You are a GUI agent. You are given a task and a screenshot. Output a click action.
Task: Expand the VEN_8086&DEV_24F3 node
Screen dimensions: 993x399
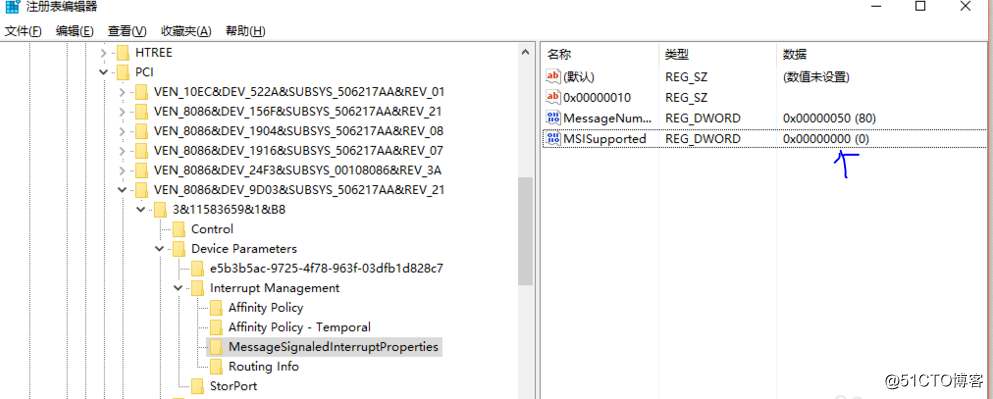[122, 171]
